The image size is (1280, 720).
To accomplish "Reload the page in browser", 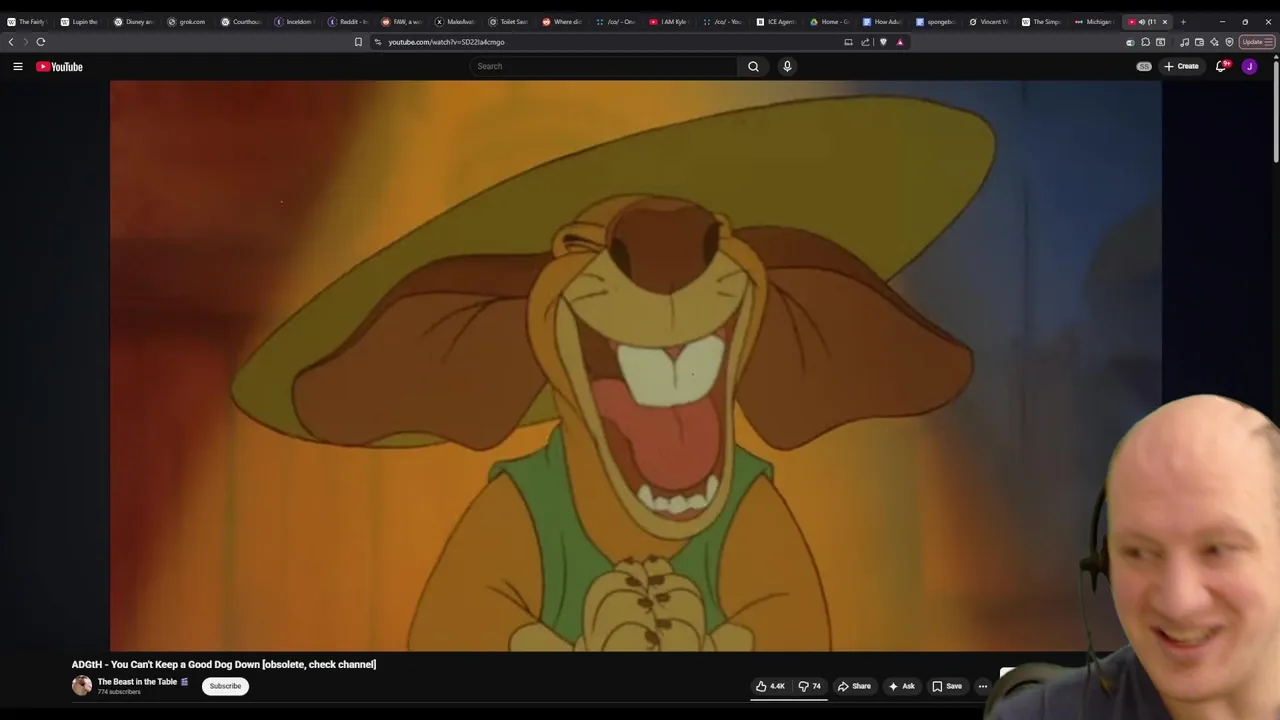I will point(41,42).
